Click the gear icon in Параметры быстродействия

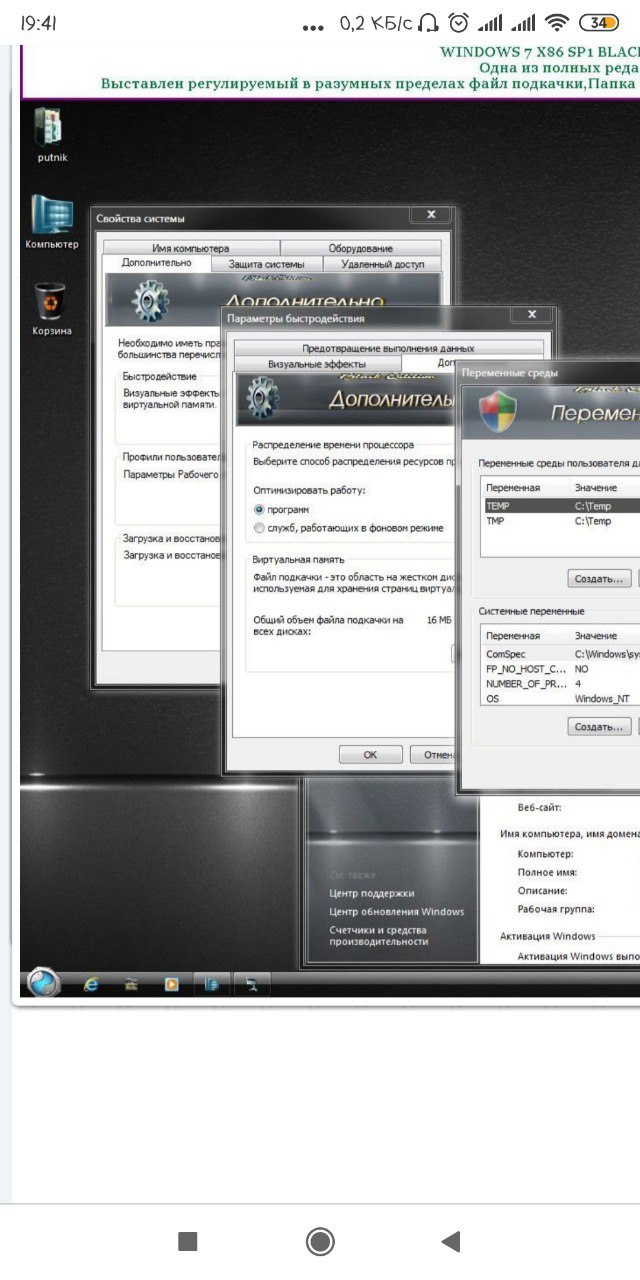[262, 397]
